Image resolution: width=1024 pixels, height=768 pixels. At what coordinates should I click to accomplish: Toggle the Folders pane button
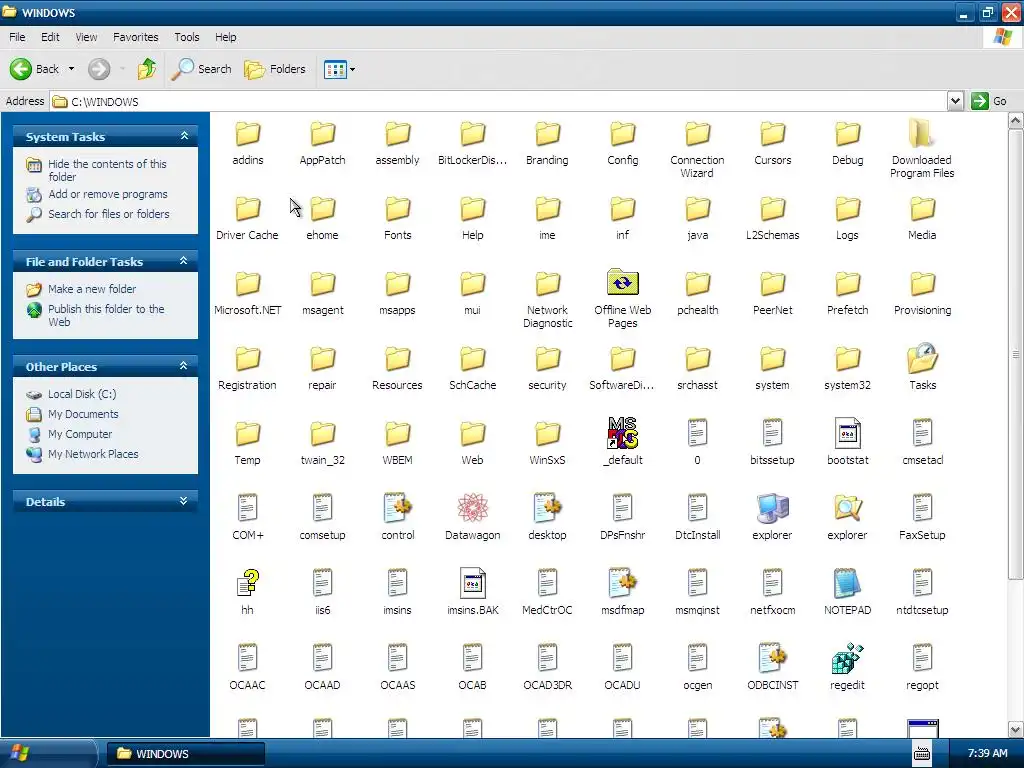point(274,69)
